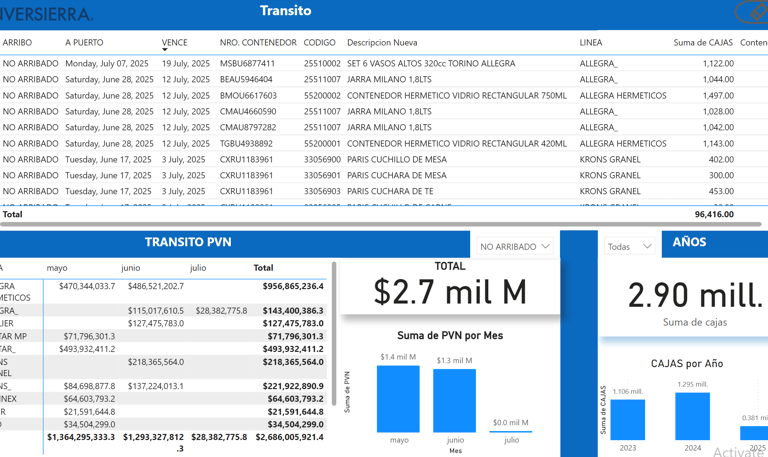The height and width of the screenshot is (457, 768).
Task: Click the 1,122.00 cajas value
Action: pyautogui.click(x=718, y=63)
